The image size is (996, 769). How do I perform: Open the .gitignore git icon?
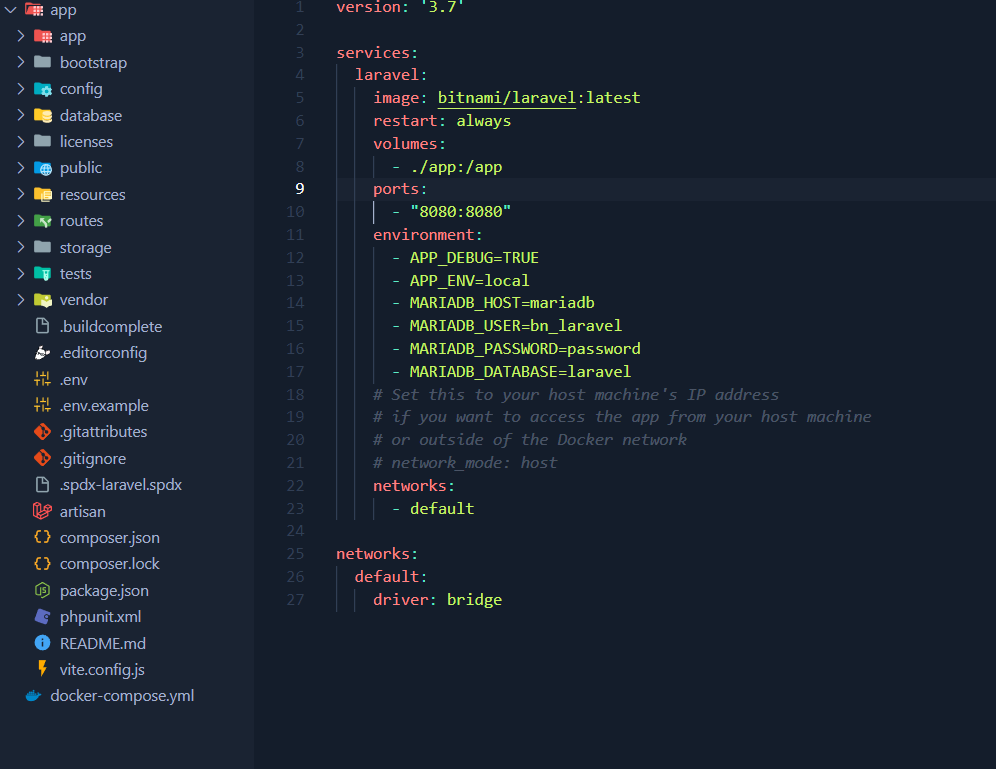coord(44,458)
